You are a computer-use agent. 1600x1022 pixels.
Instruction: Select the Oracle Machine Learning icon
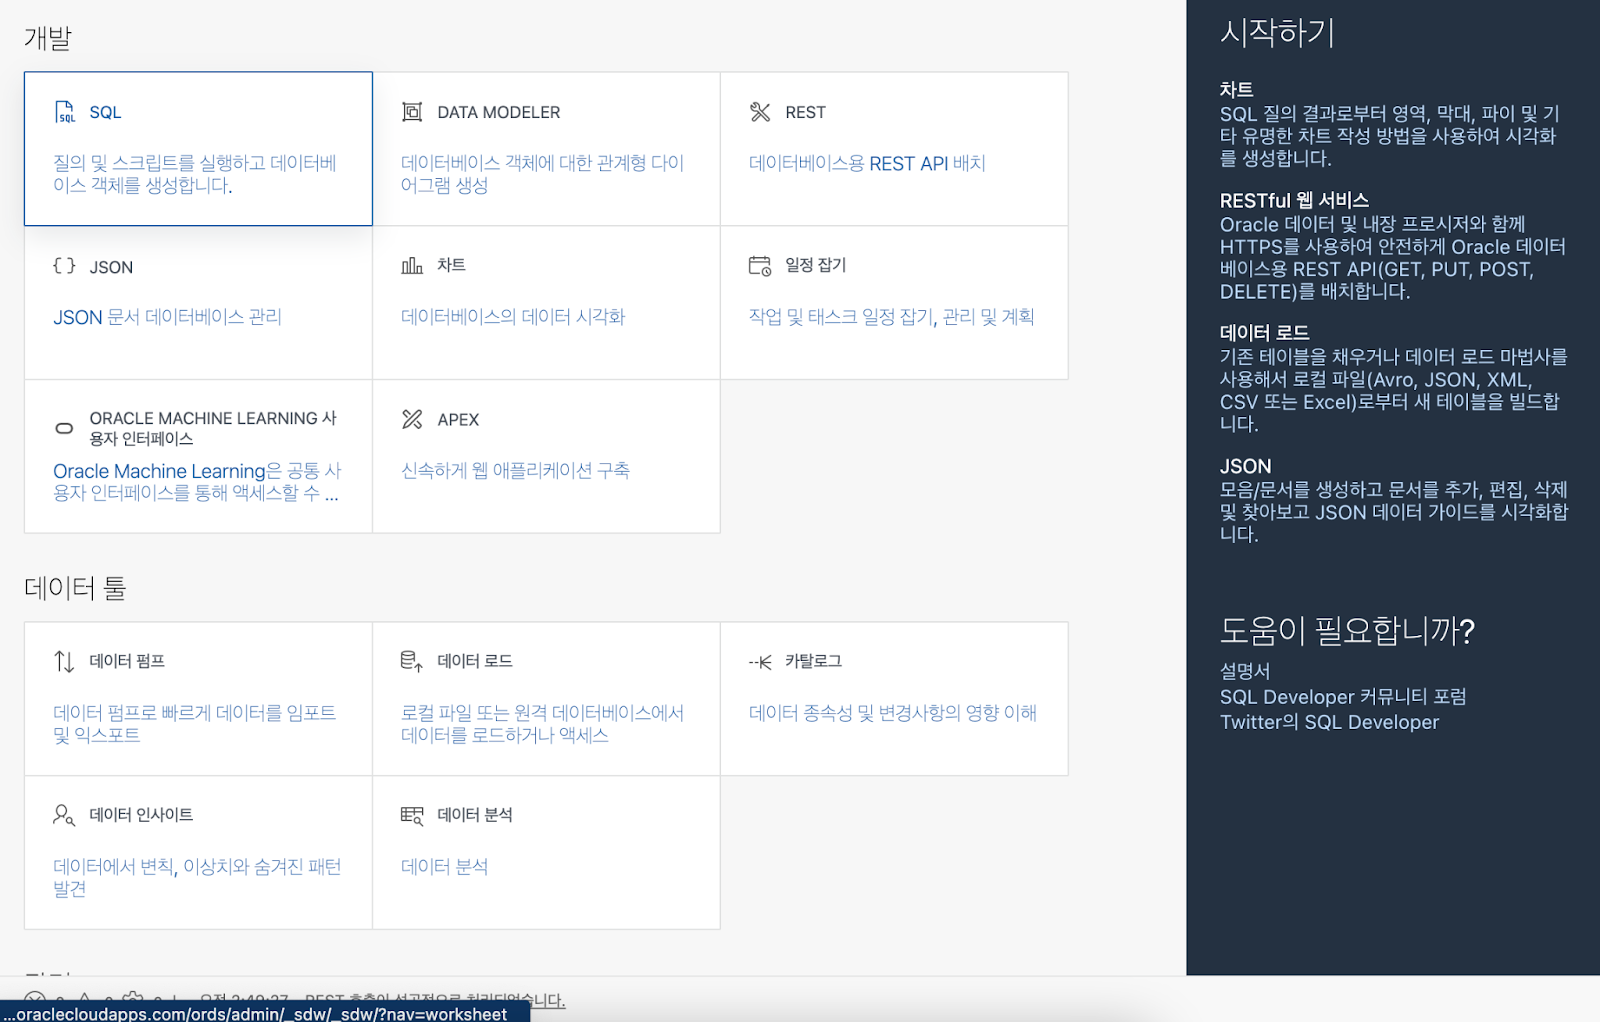tap(64, 428)
